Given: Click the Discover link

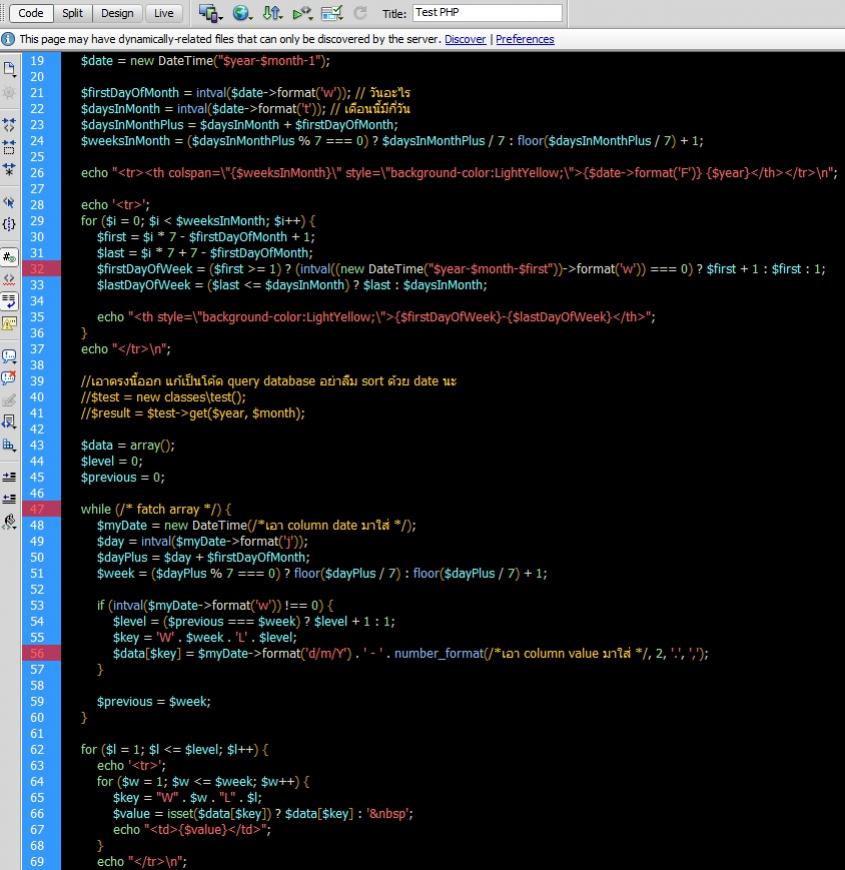Looking at the screenshot, I should click(465, 39).
